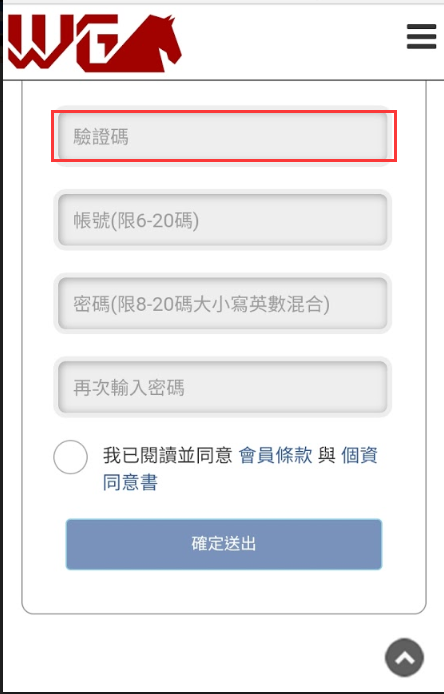
Task: Click the 個資 text at line end
Action: [359, 455]
